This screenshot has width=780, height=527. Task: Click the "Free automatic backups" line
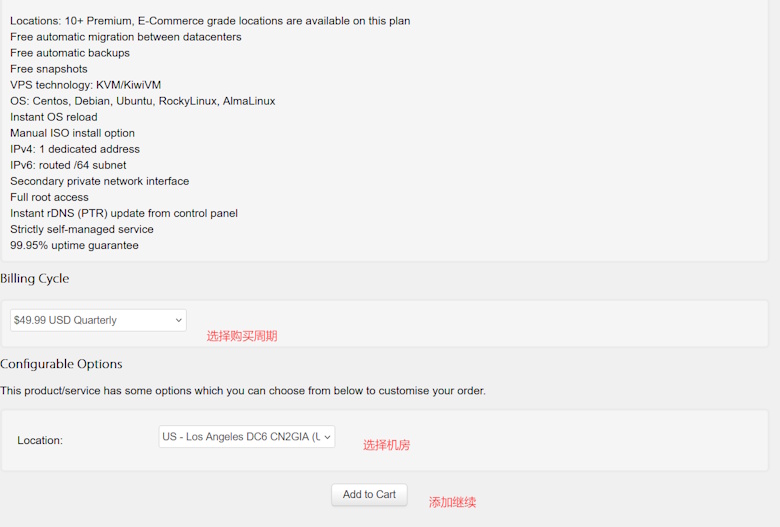pyautogui.click(x=70, y=53)
